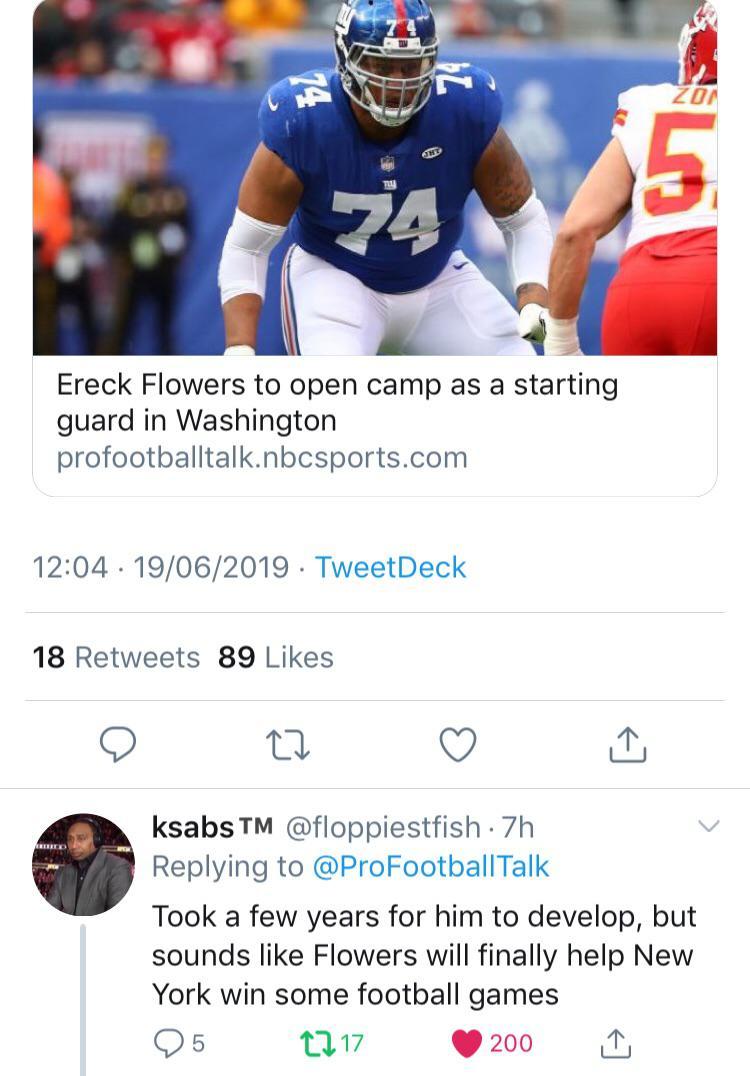
Task: Open the tweet timestamp 12:04 19/06/2019
Action: [x=160, y=567]
